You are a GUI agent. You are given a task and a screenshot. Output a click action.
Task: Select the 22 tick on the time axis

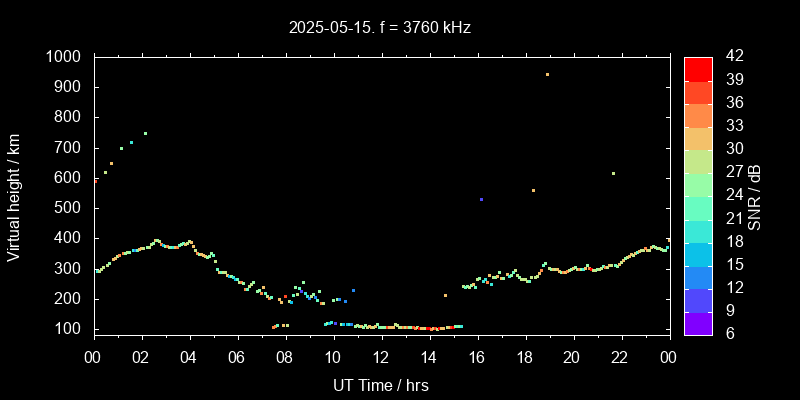620,356
